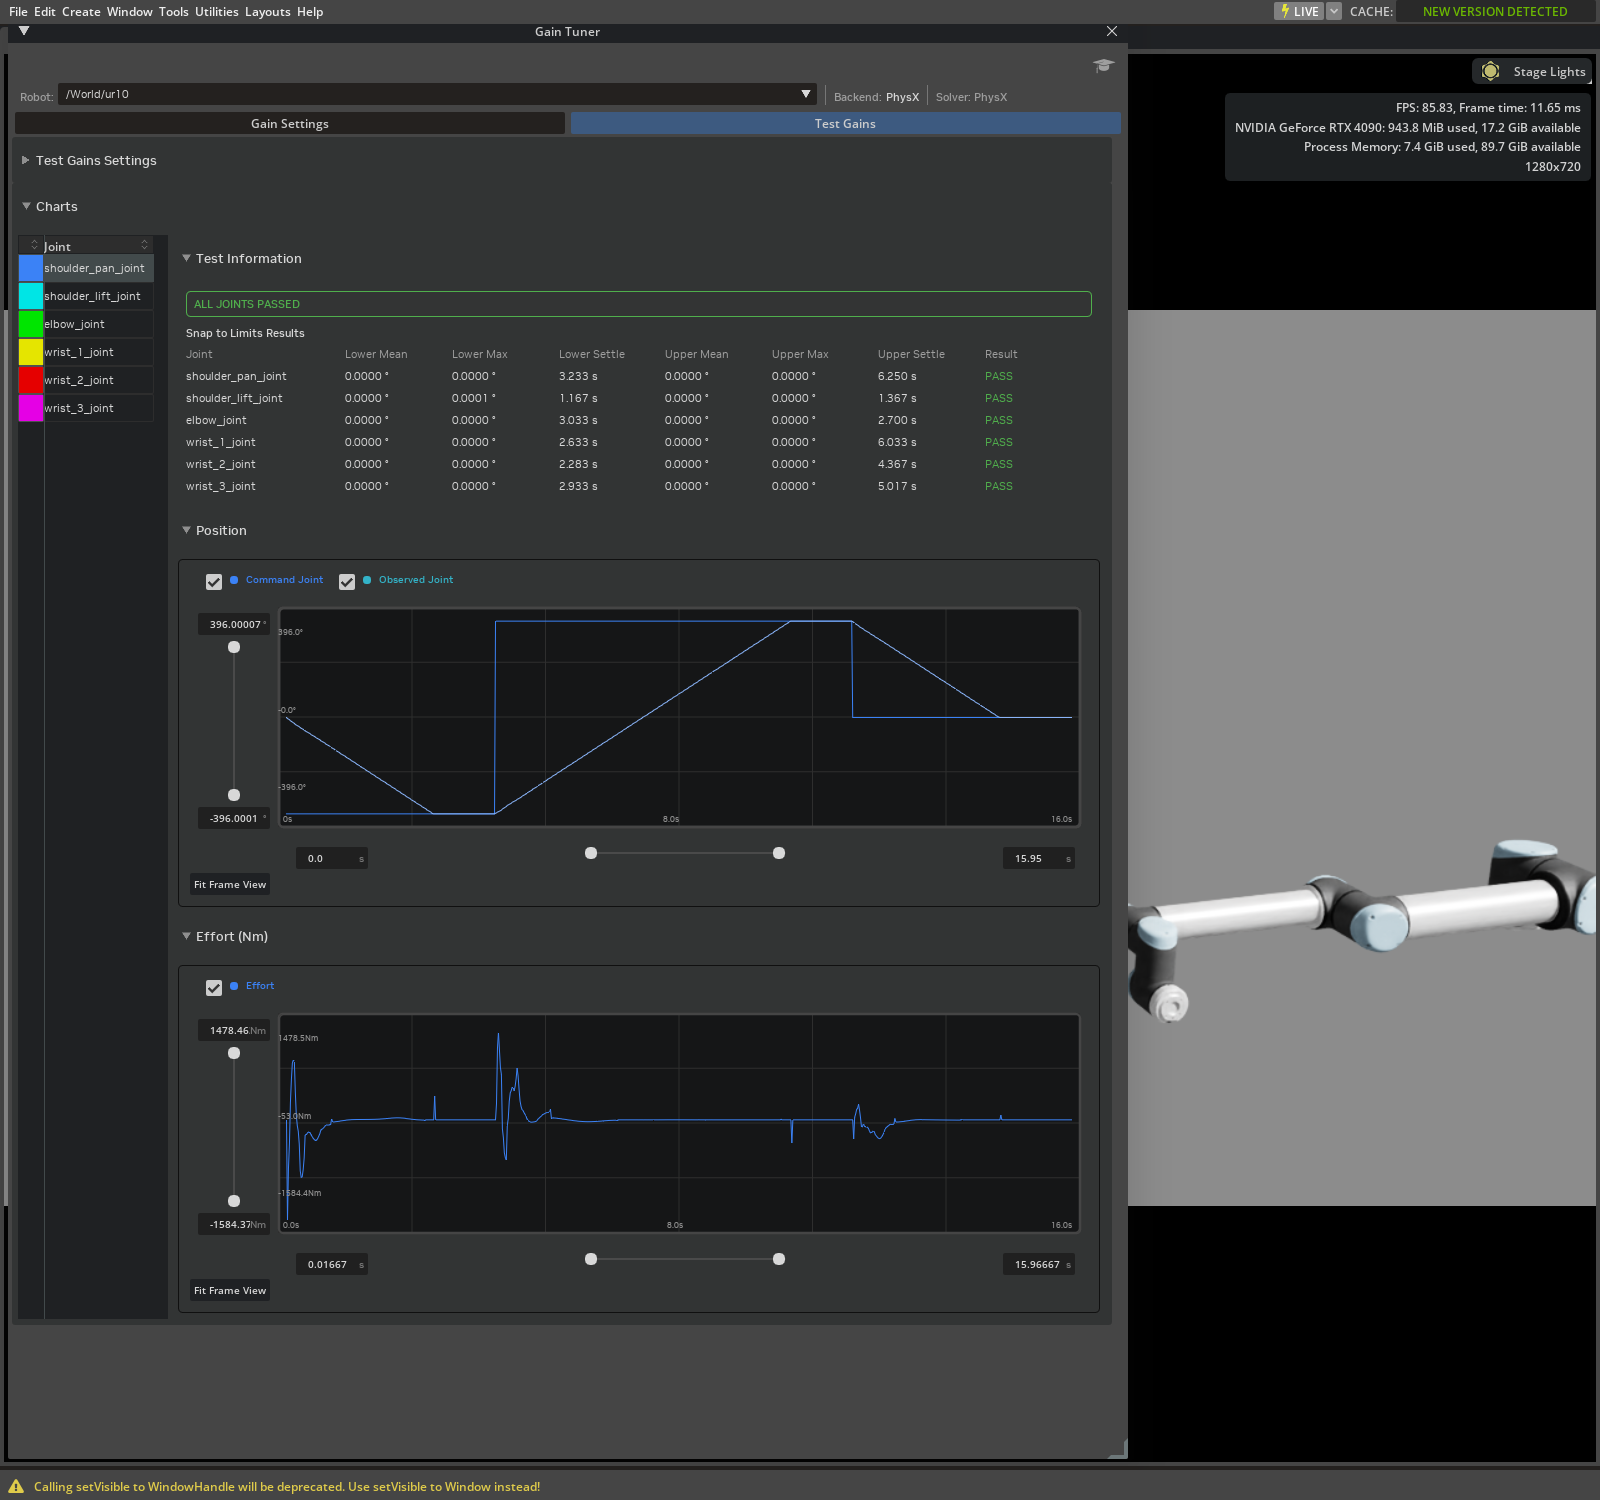Click shoulder_pan_joint Upper Settle value 6.250 s
The image size is (1600, 1500).
[x=897, y=376]
